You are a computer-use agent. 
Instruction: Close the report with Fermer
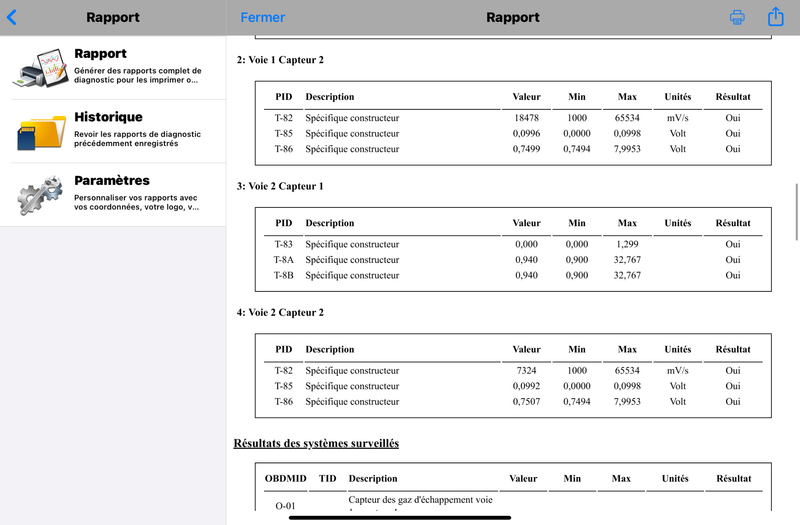(262, 17)
